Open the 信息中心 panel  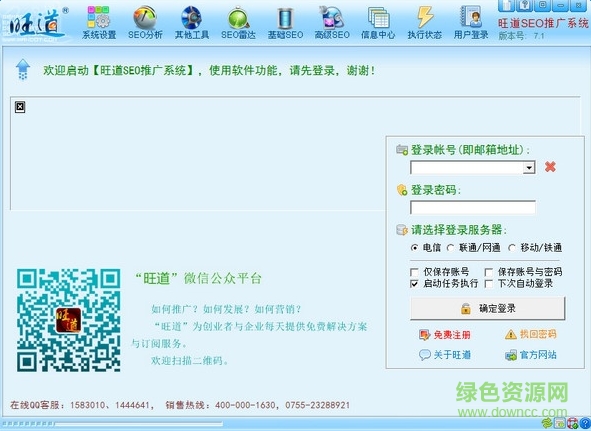coord(378,23)
